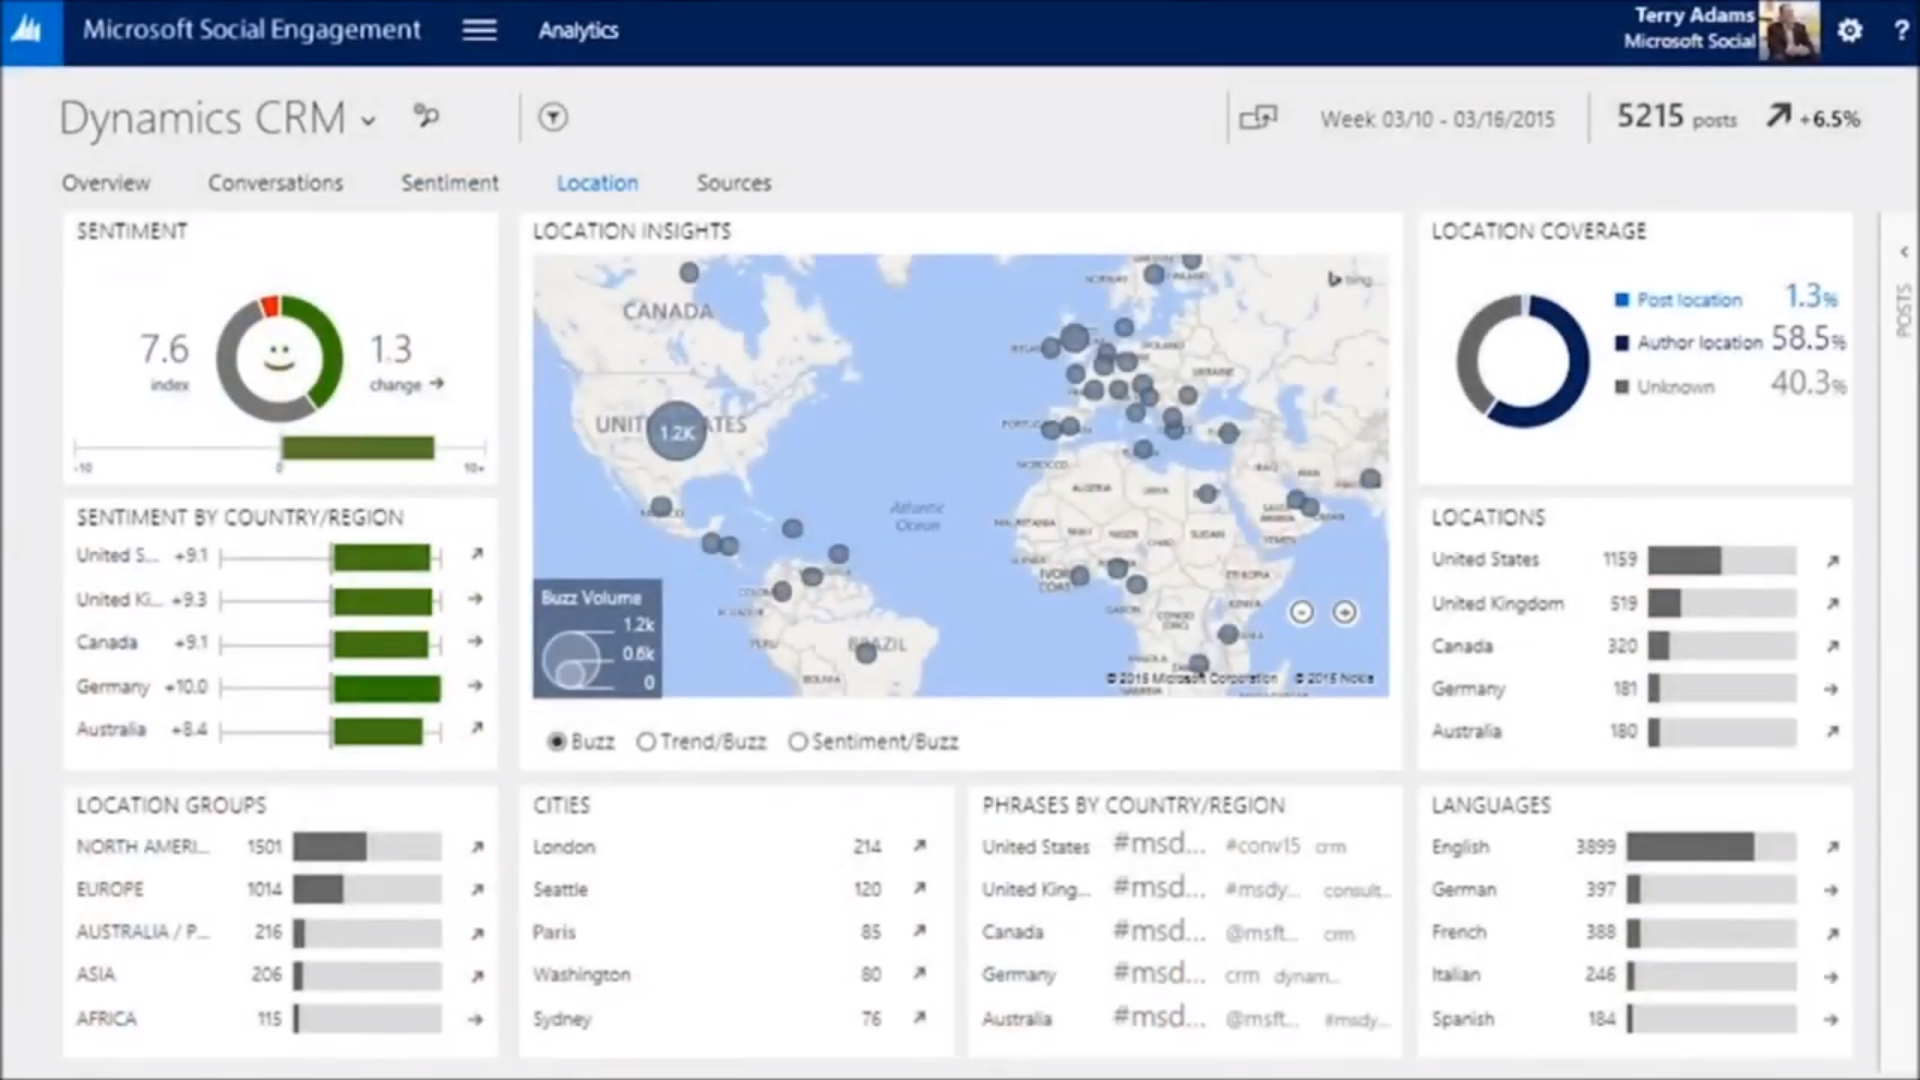Select the Sentiment/Buzz radio option
Viewport: 1920px width, 1080px height.
(x=798, y=742)
